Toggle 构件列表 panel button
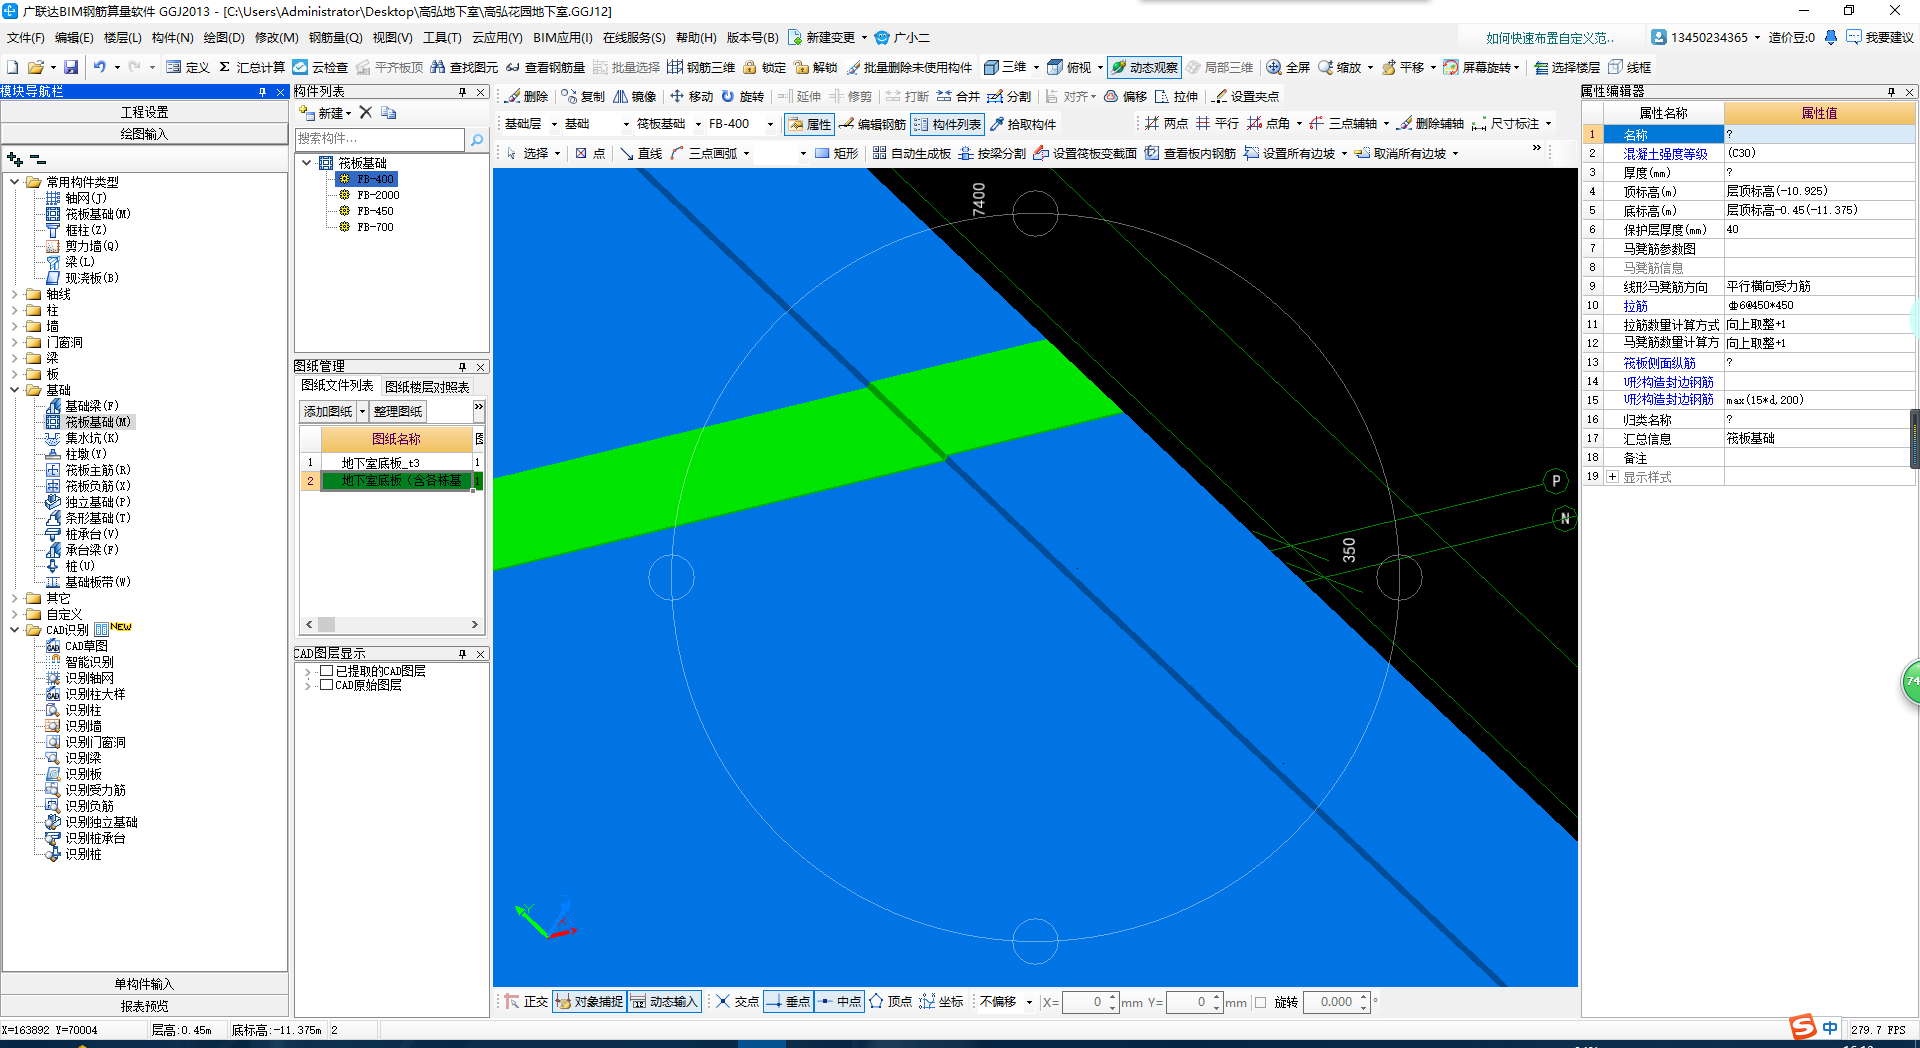This screenshot has width=1920, height=1048. [947, 124]
